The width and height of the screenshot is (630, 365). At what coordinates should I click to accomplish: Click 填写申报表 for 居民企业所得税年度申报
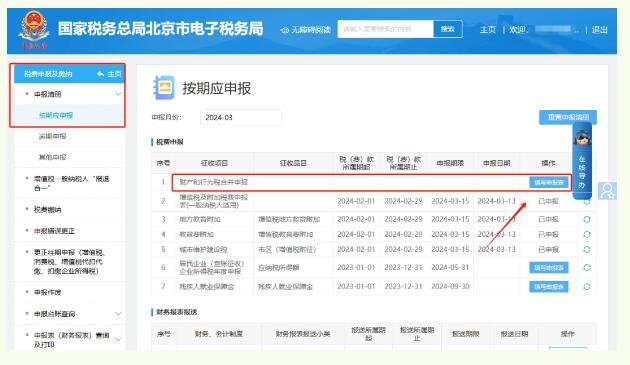click(x=549, y=268)
